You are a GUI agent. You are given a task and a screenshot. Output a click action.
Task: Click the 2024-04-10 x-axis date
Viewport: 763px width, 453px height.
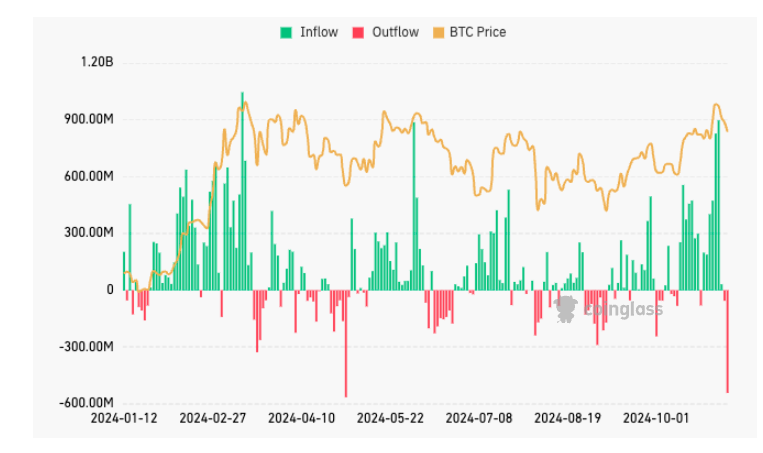pyautogui.click(x=301, y=417)
